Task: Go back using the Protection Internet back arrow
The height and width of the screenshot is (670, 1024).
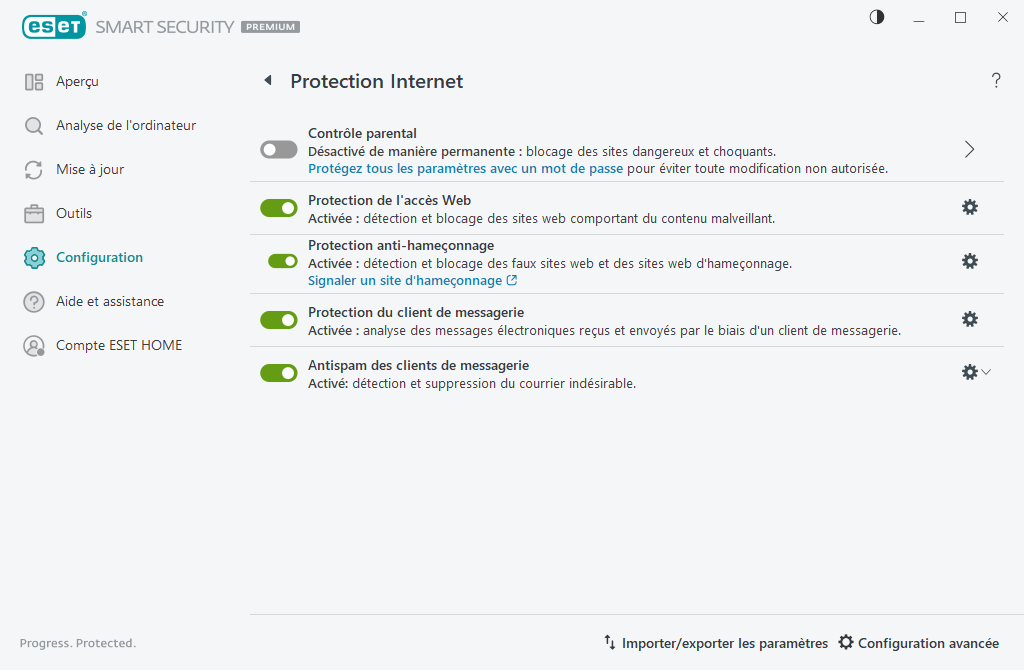Action: pos(267,81)
